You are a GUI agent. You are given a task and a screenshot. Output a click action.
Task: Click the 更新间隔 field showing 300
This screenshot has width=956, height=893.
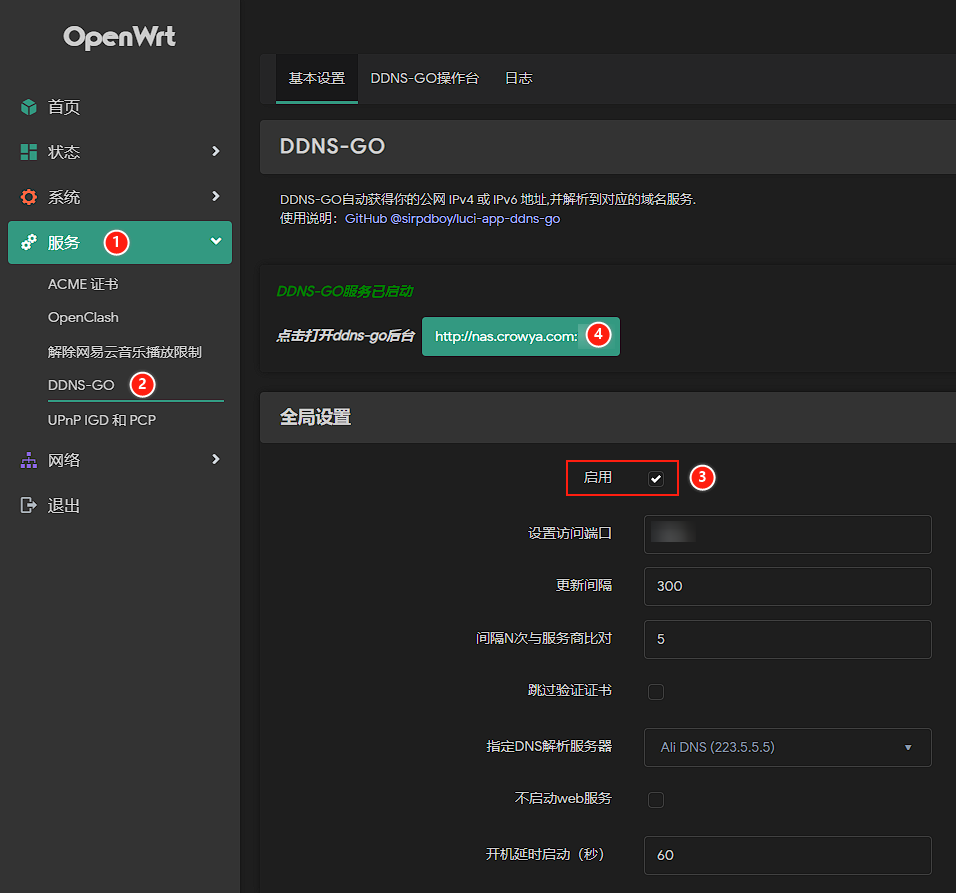(x=787, y=586)
